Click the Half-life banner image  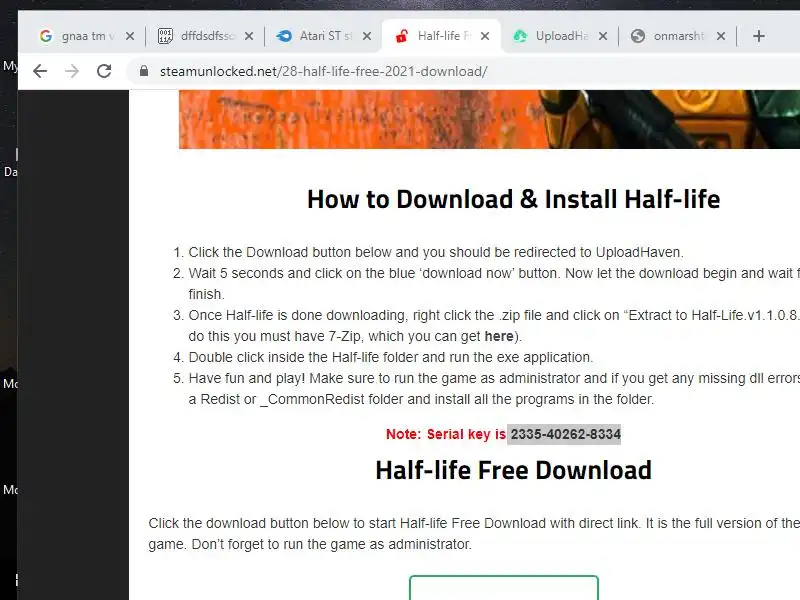point(489,119)
